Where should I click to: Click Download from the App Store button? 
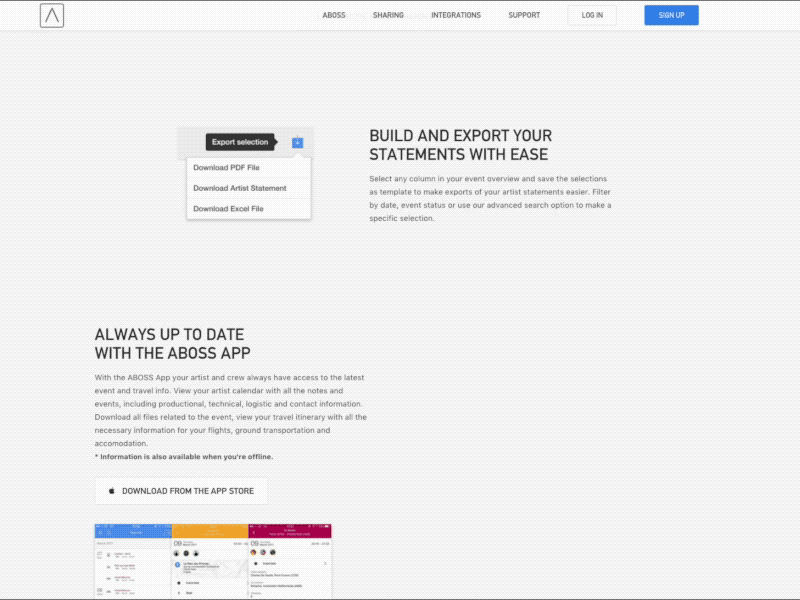pos(181,491)
